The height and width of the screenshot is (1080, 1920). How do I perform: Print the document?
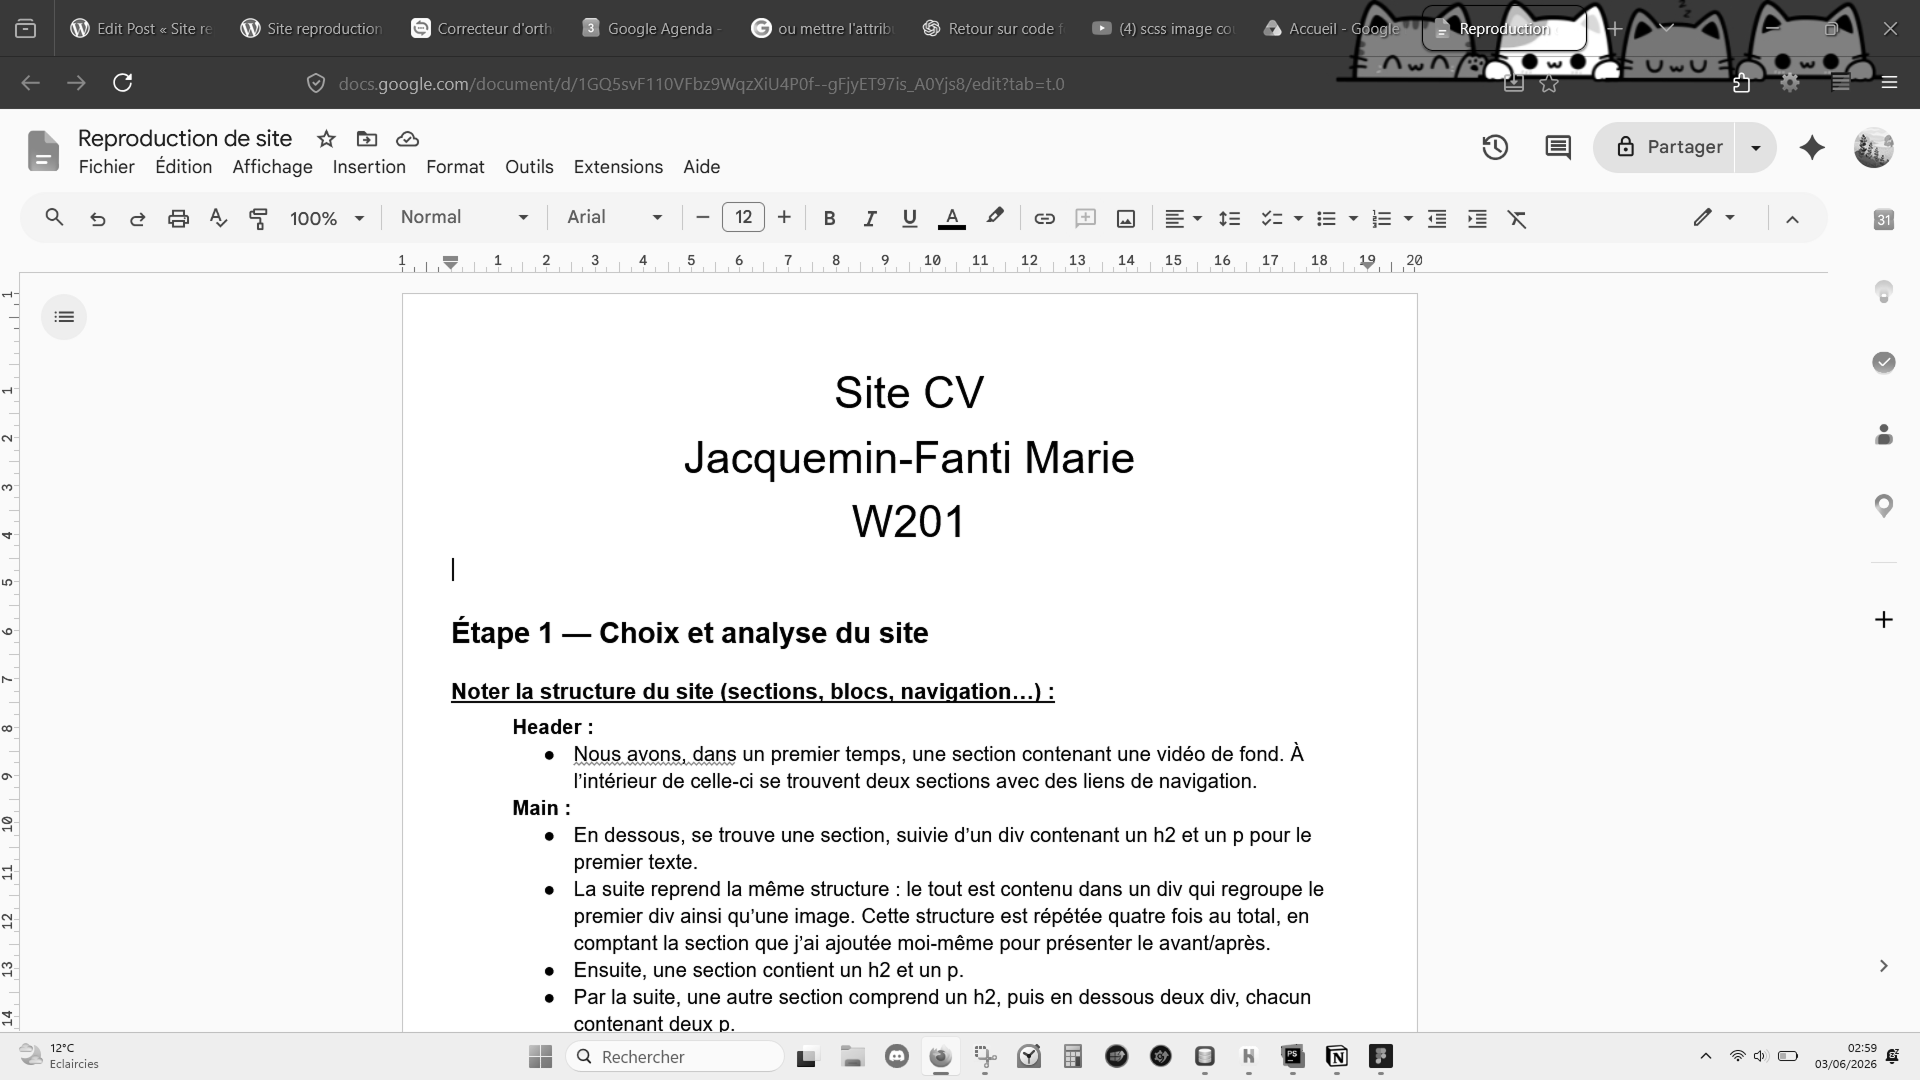pyautogui.click(x=178, y=218)
